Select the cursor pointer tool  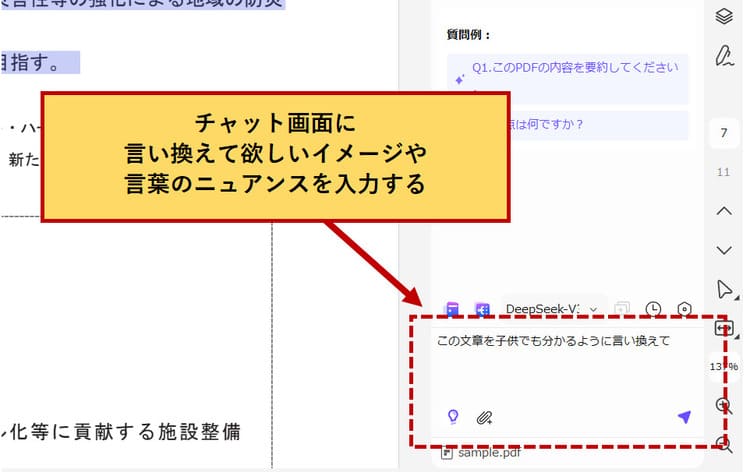(725, 289)
